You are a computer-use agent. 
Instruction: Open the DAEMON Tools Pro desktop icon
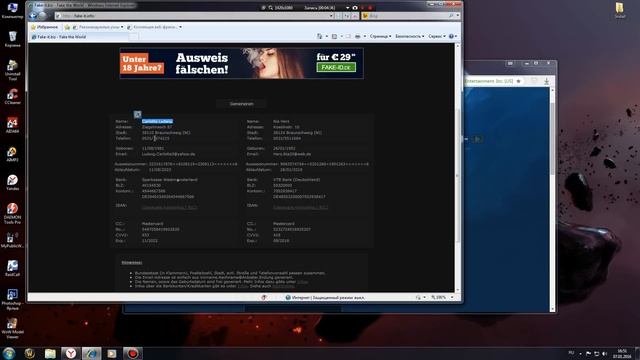(12, 213)
